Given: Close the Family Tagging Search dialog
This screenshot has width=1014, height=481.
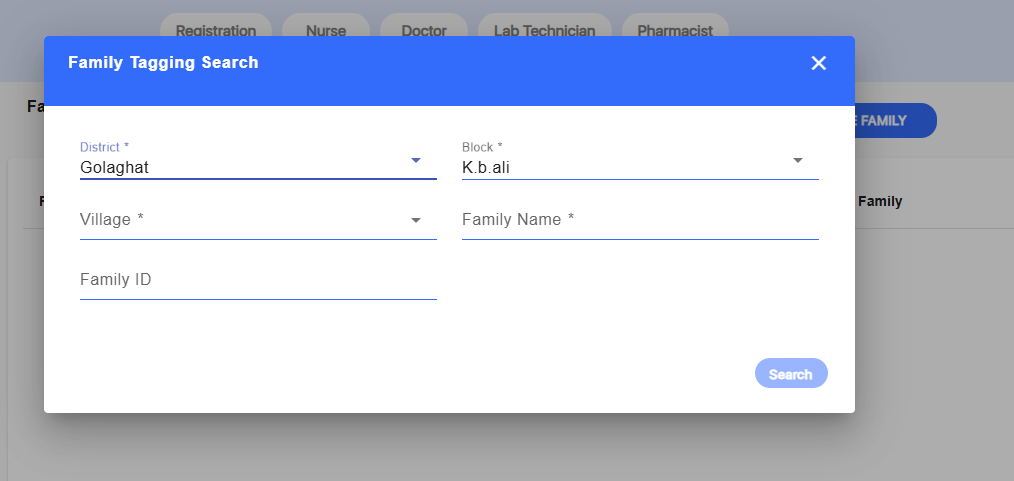Looking at the screenshot, I should click(818, 63).
